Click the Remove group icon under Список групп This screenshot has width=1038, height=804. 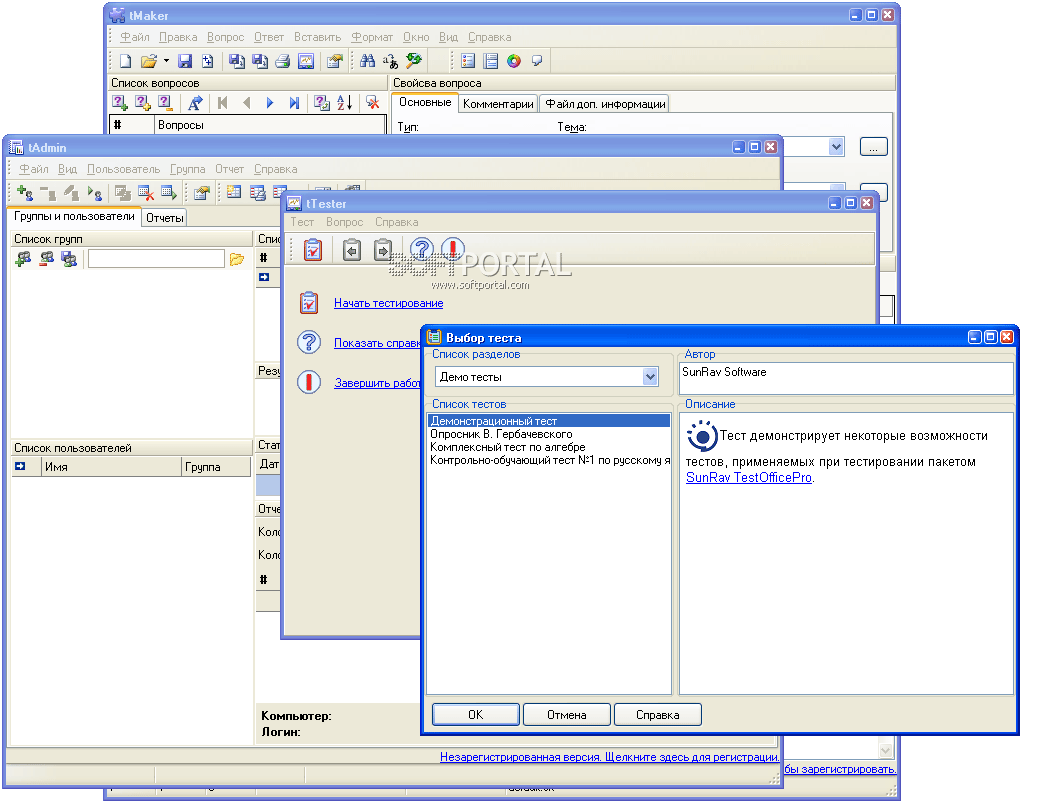point(46,259)
